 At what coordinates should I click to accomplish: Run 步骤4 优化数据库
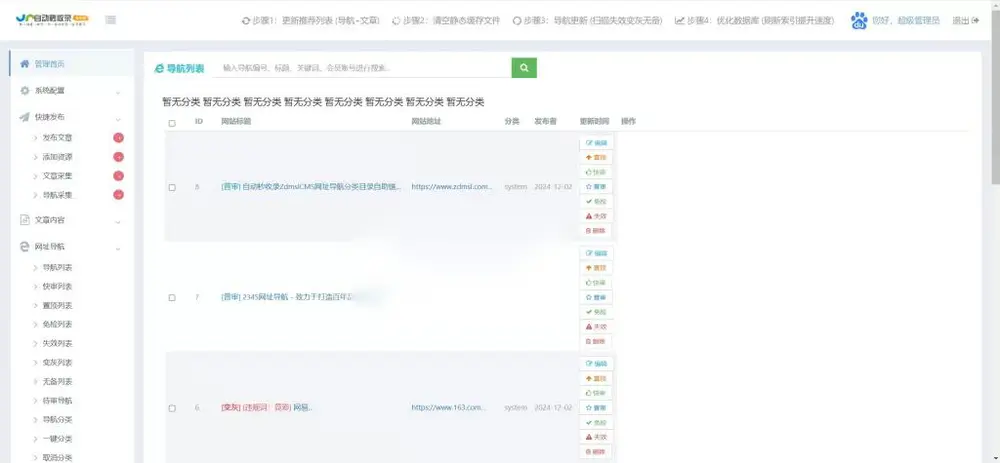[754, 20]
